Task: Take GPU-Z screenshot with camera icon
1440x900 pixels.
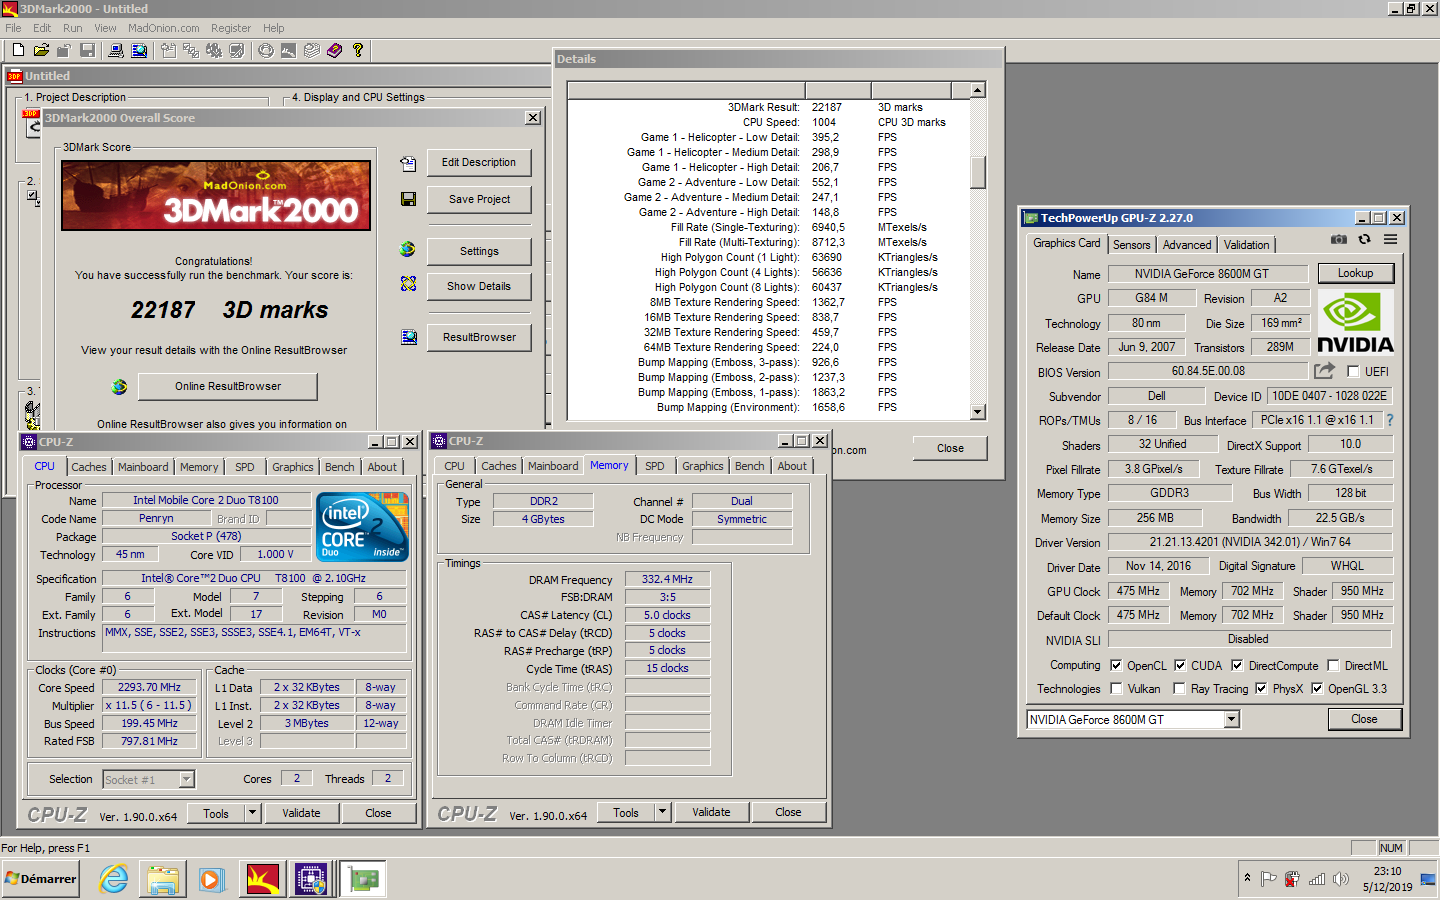Action: coord(1339,239)
